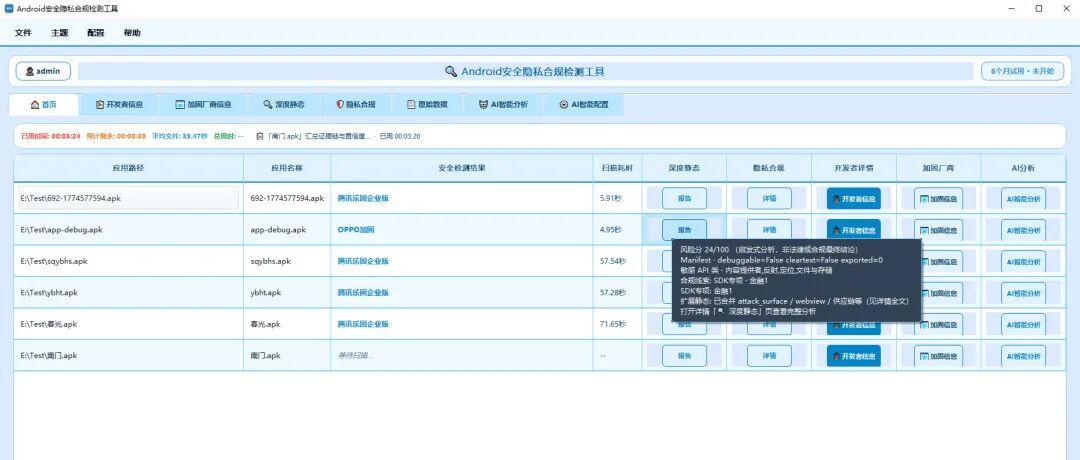This screenshot has height=460, width=1080.
Task: Switch to the 首页 tab
Action: click(43, 105)
